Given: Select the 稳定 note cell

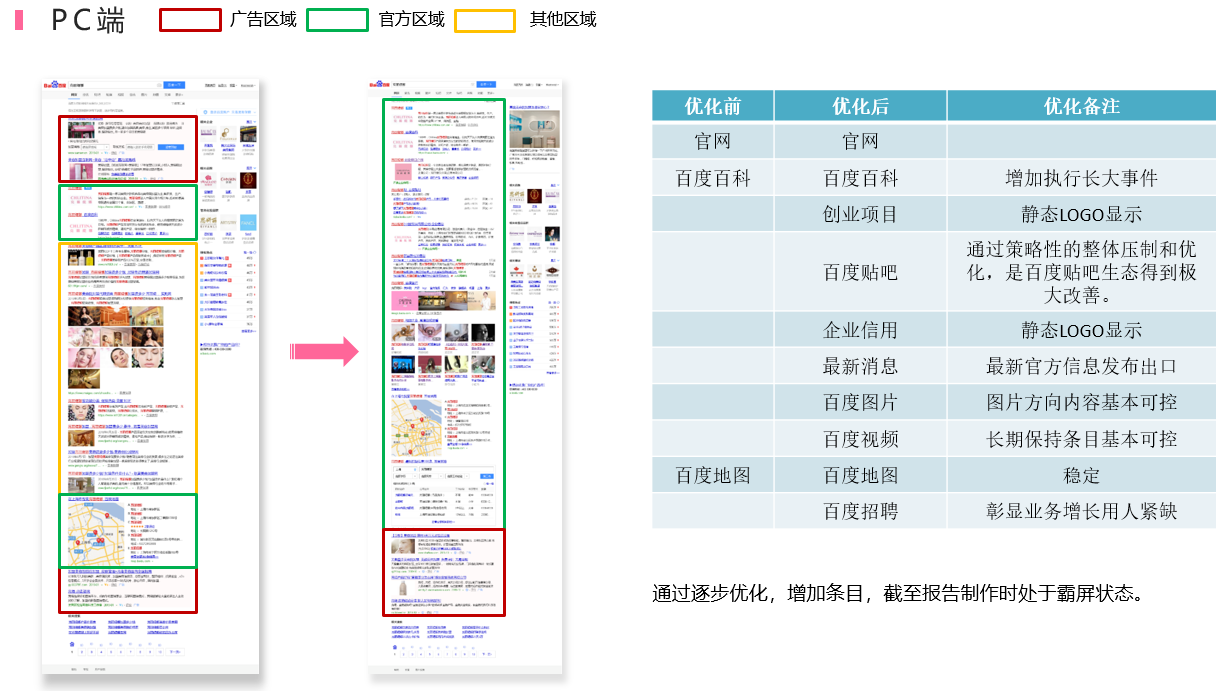Looking at the screenshot, I should tap(1082, 475).
